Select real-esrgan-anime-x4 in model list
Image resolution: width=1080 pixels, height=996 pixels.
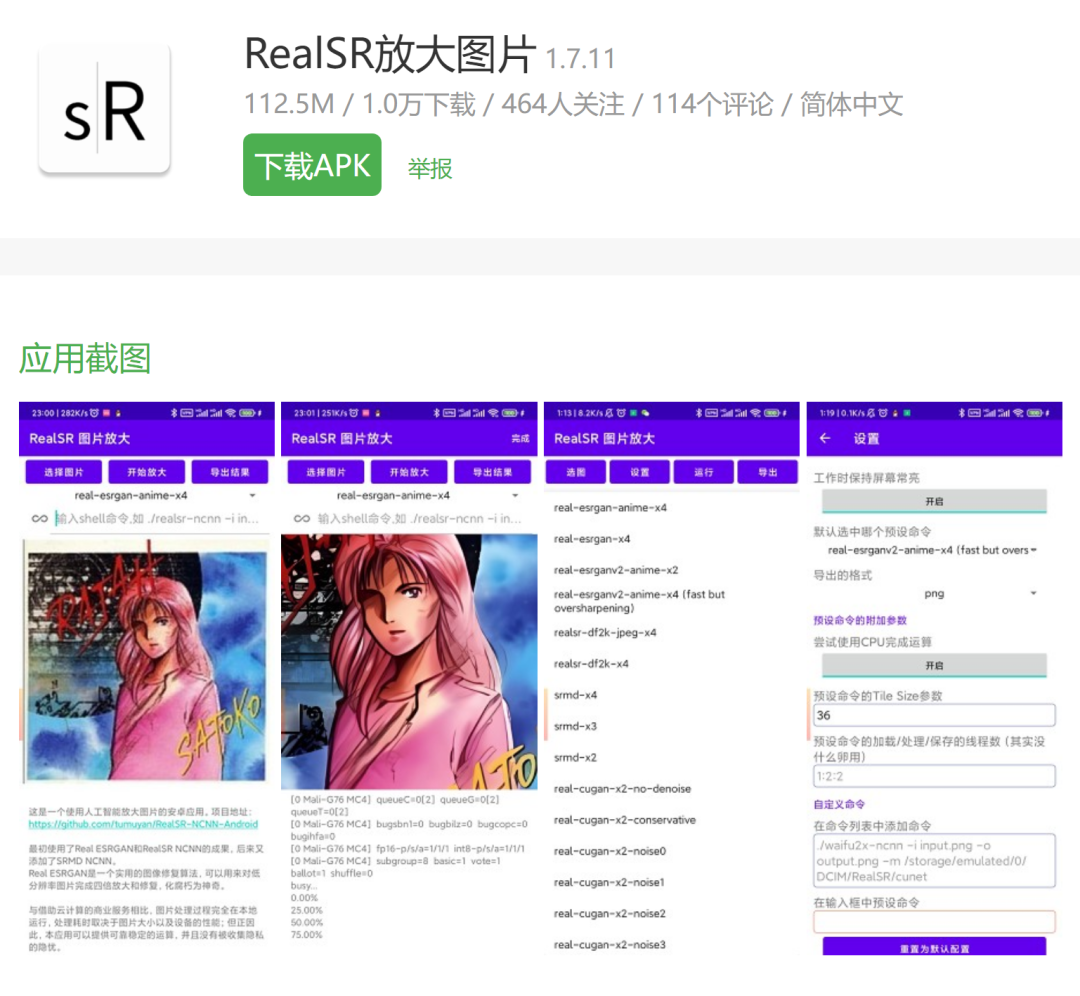click(610, 508)
